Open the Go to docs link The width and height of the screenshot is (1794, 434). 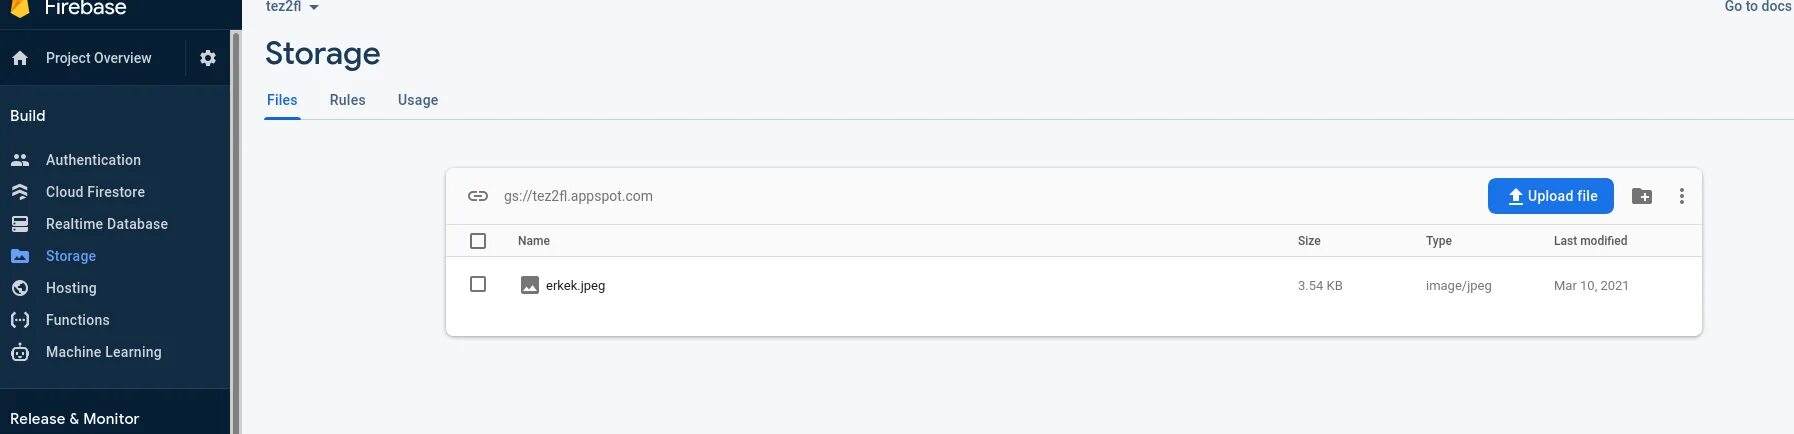(x=1757, y=7)
